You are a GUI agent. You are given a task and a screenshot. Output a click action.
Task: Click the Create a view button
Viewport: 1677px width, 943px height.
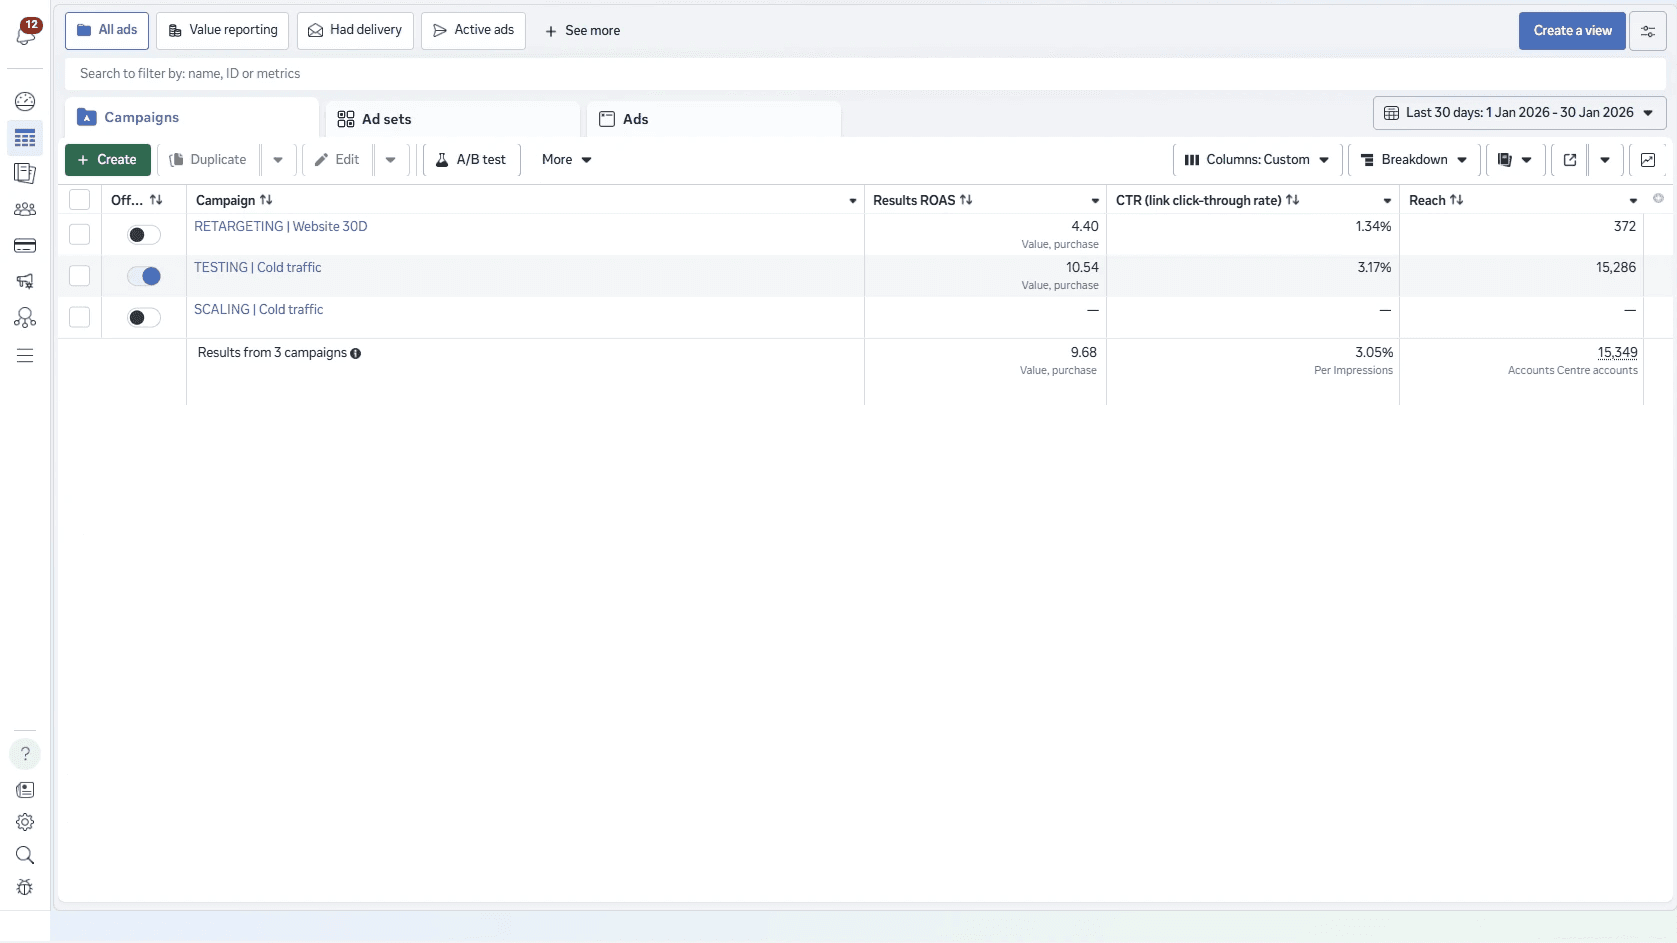click(1572, 31)
